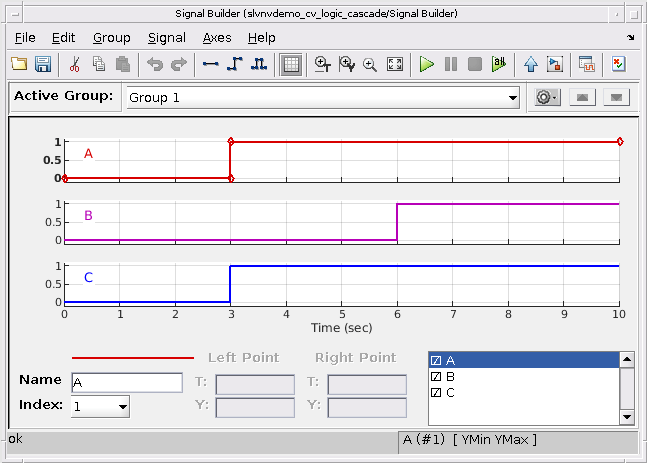Toggle the snap grid button

click(291, 64)
